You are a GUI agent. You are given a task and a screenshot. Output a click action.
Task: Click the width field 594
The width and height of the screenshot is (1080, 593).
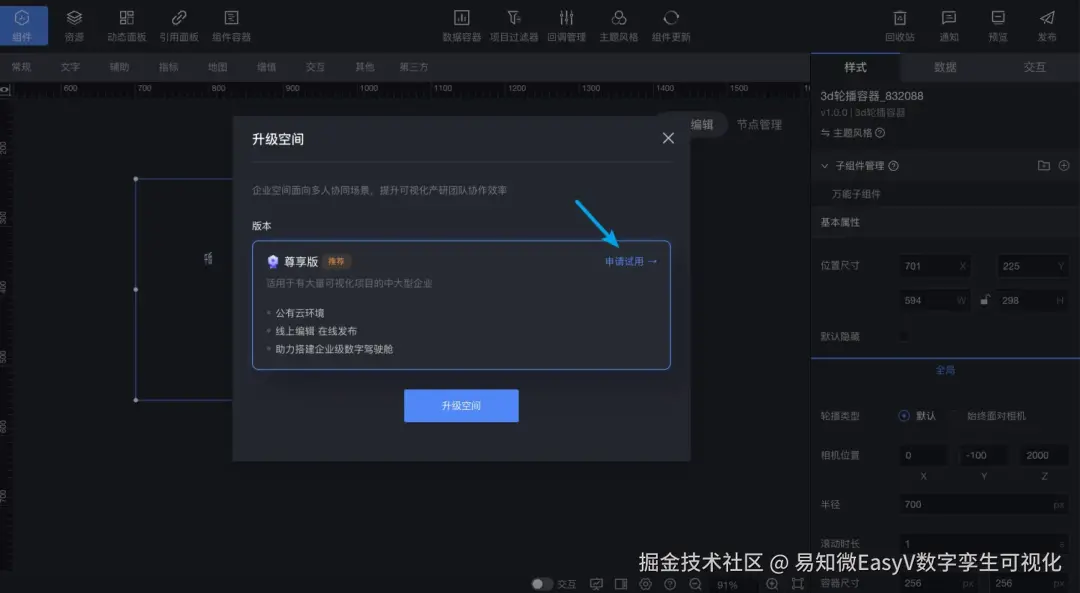click(x=935, y=300)
